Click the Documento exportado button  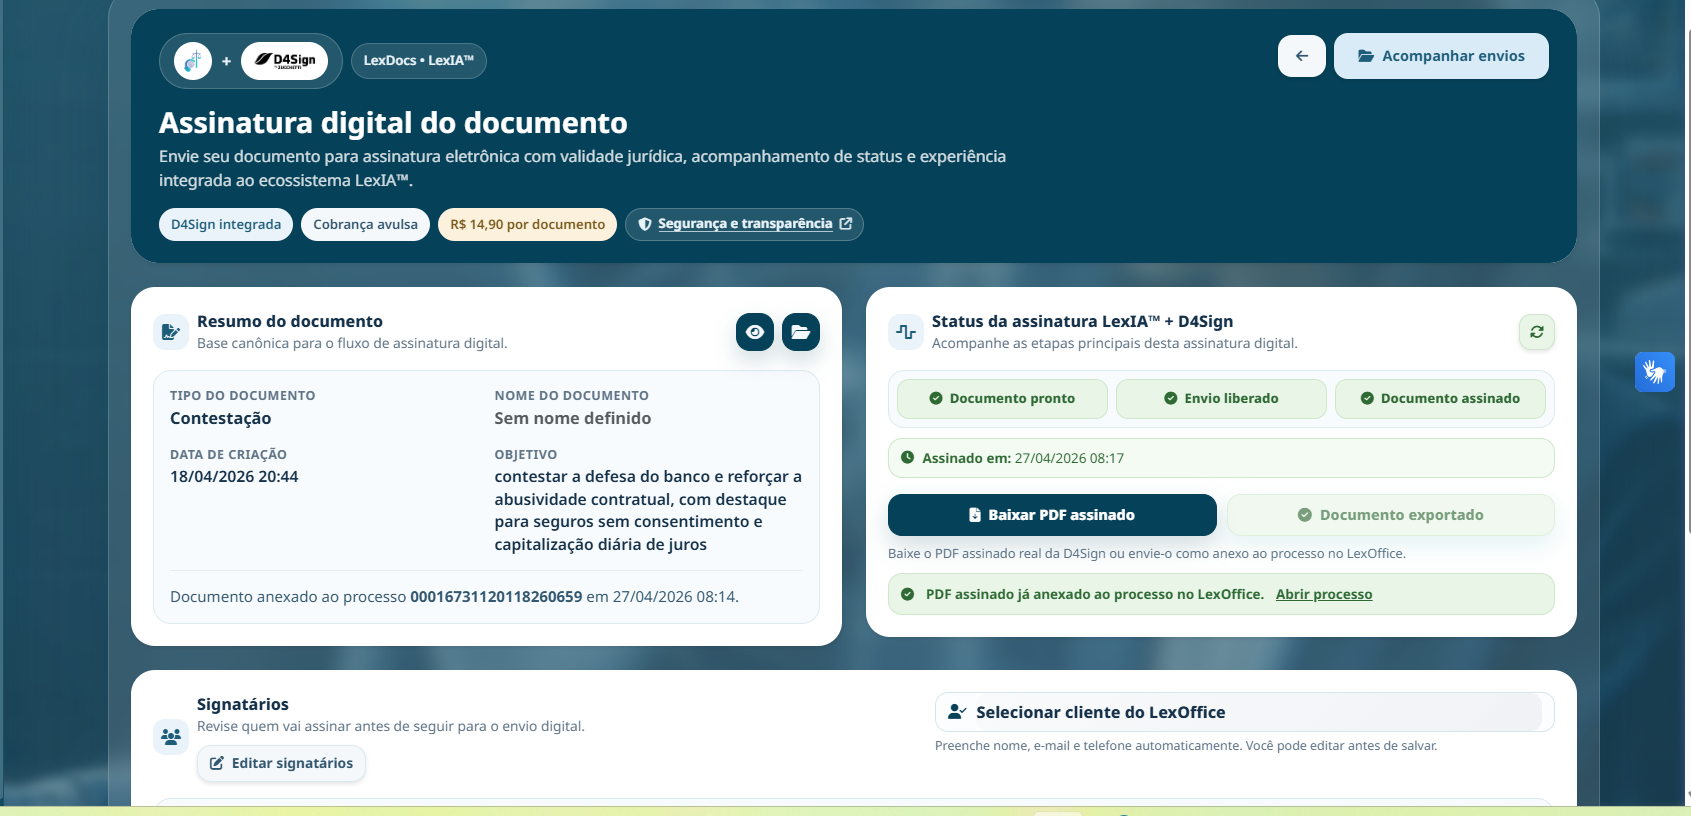pyautogui.click(x=1391, y=515)
